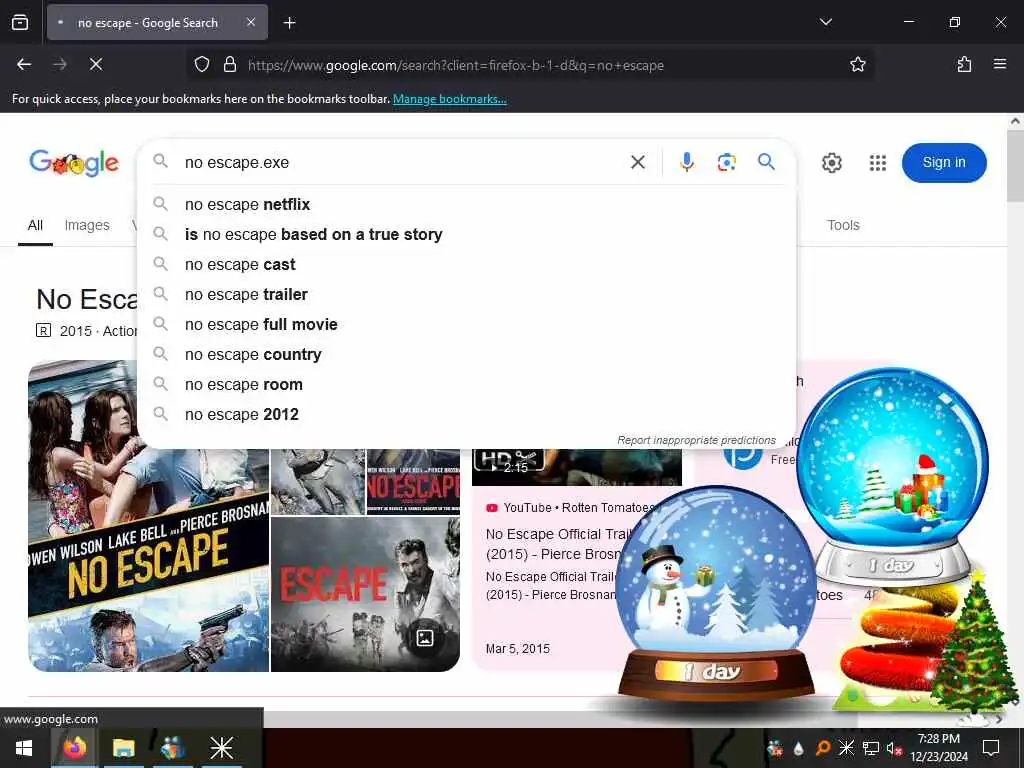The image size is (1024, 768).
Task: Bookmark this page with the star
Action: tap(857, 65)
